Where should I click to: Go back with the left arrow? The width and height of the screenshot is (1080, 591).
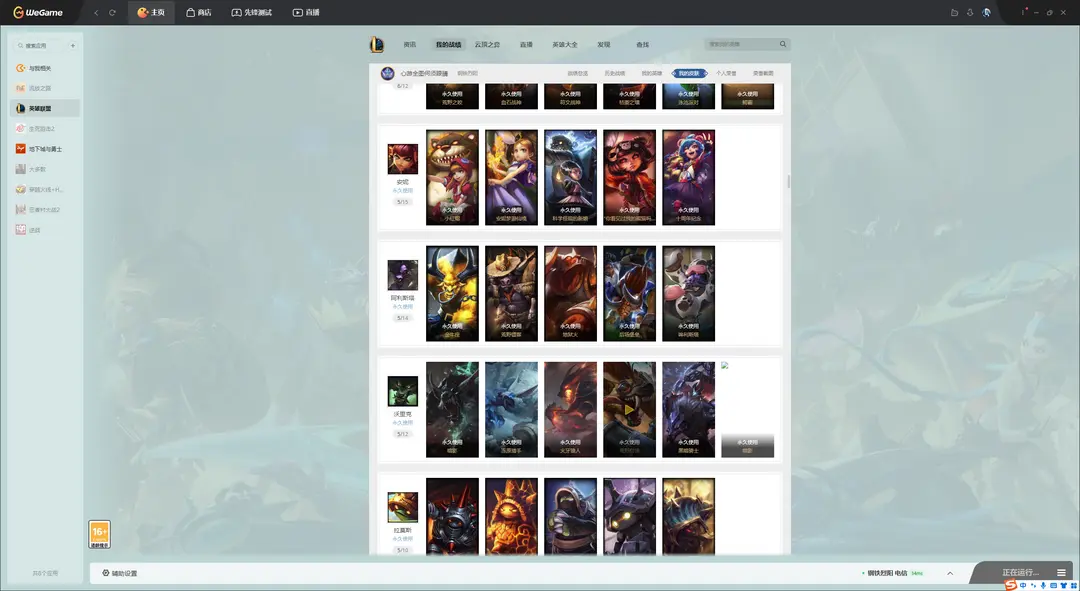[x=96, y=12]
